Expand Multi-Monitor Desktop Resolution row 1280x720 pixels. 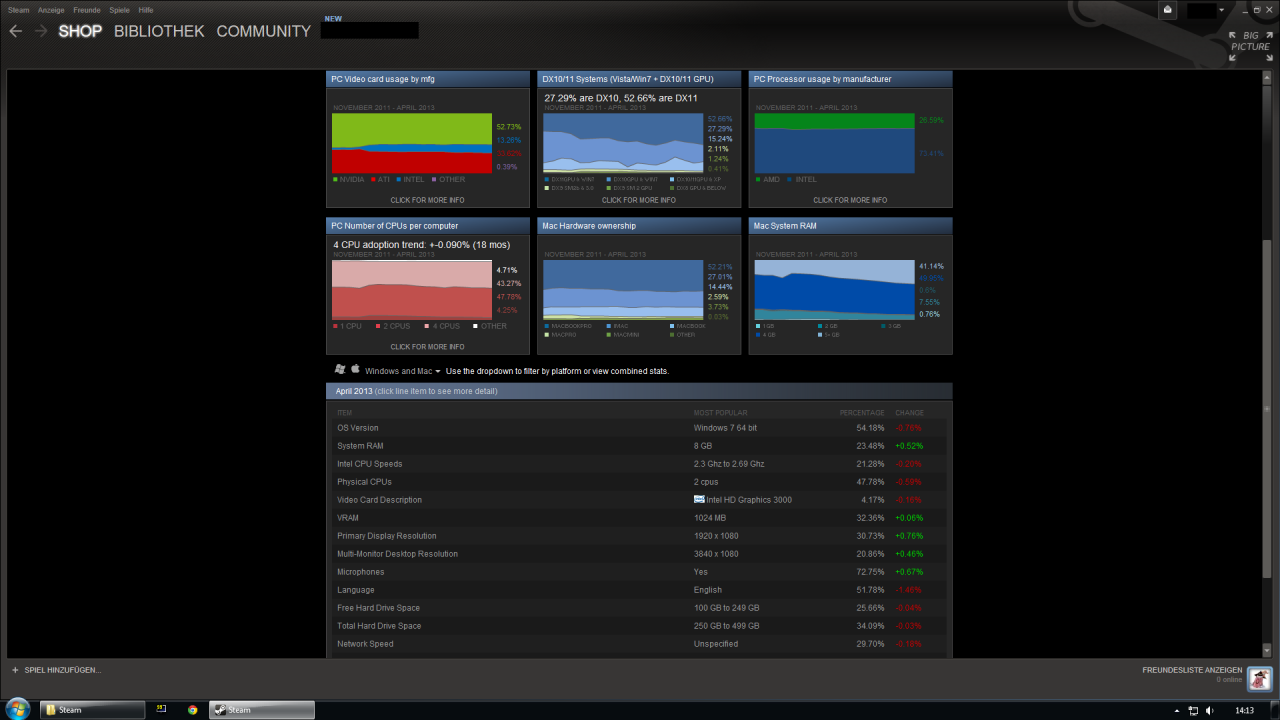click(639, 554)
